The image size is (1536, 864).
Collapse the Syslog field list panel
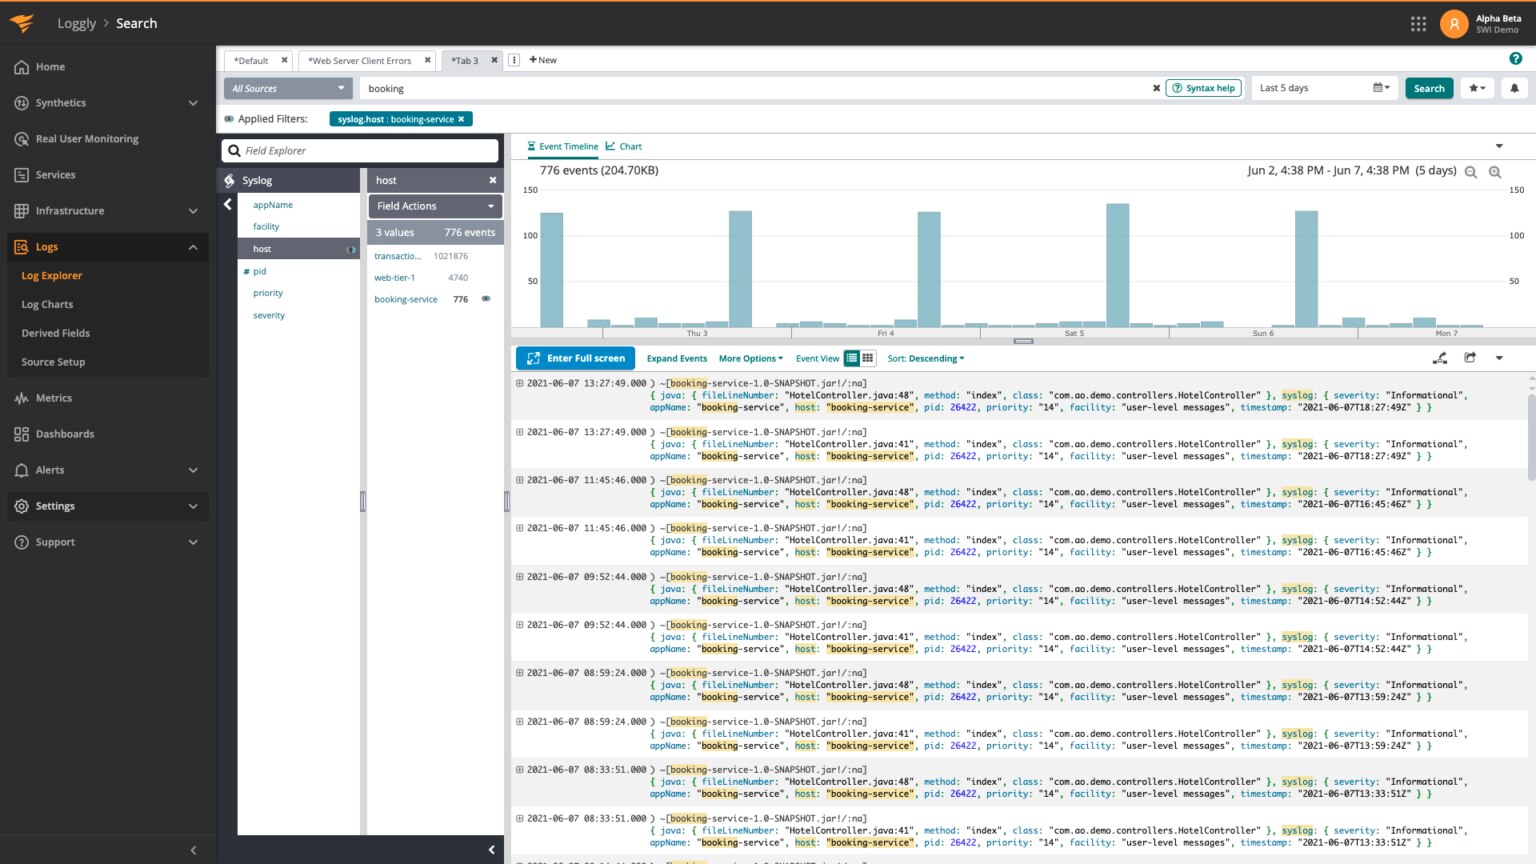(225, 202)
